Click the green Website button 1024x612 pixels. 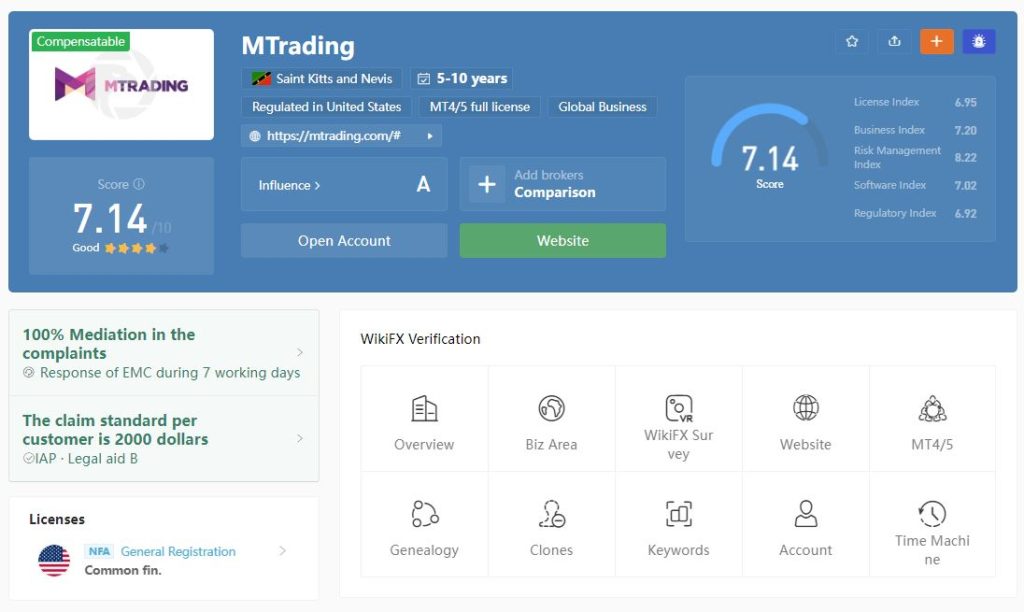[563, 240]
